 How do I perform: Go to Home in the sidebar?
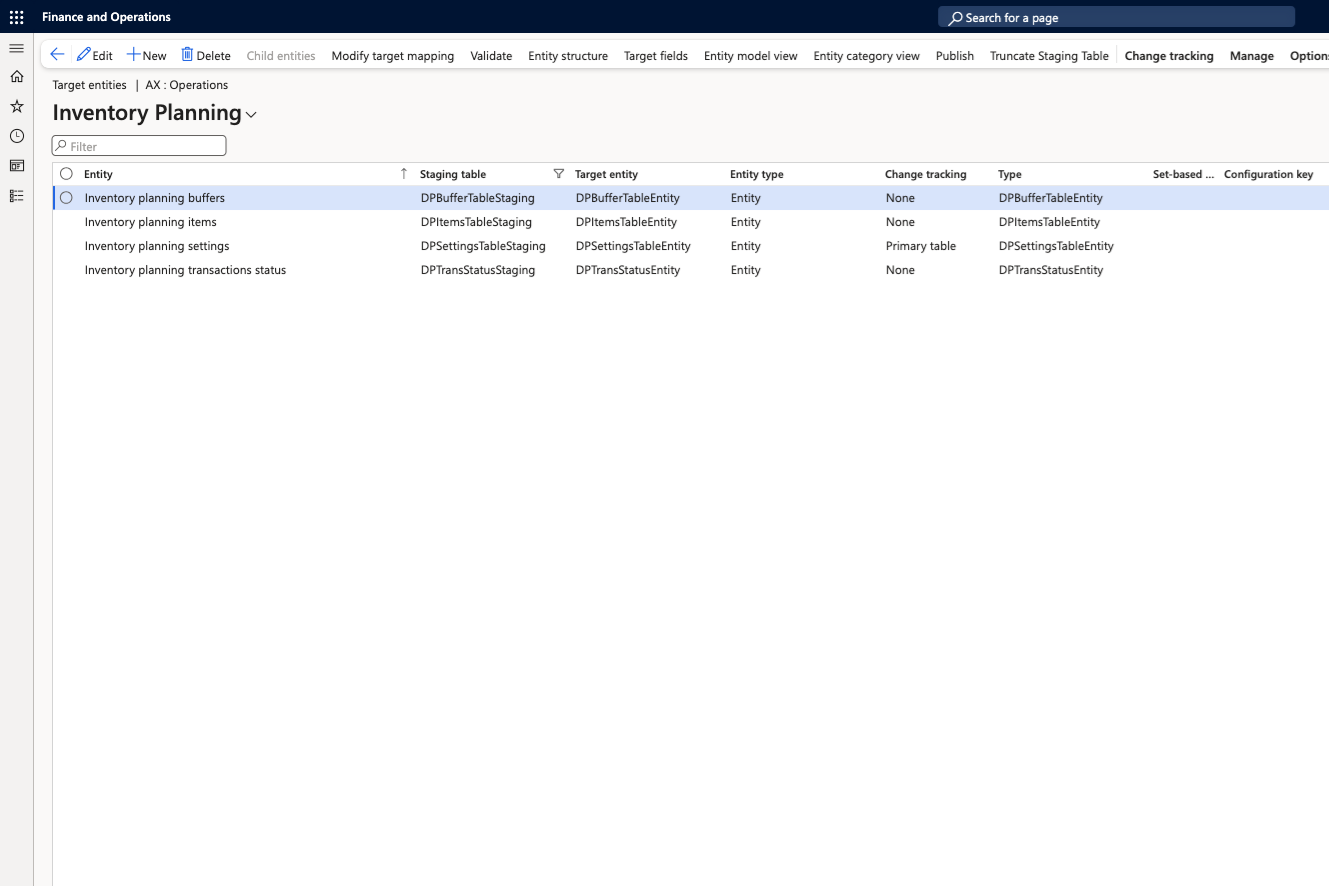pyautogui.click(x=16, y=77)
